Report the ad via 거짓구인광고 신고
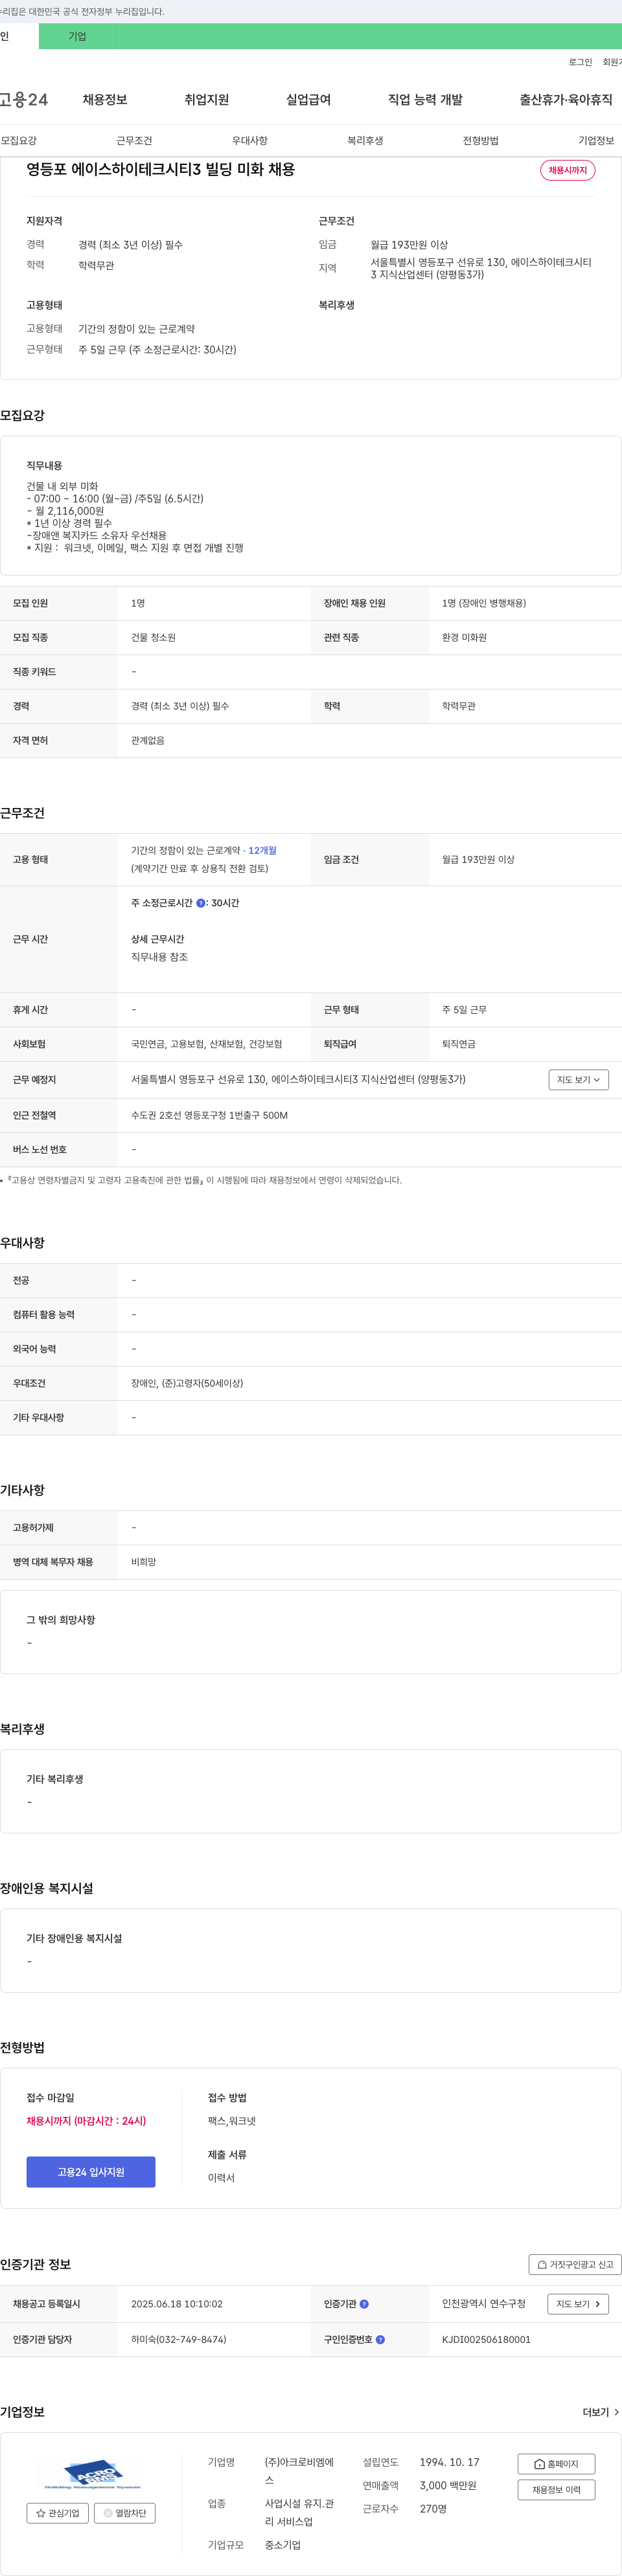The width and height of the screenshot is (622, 2576). 575,2265
